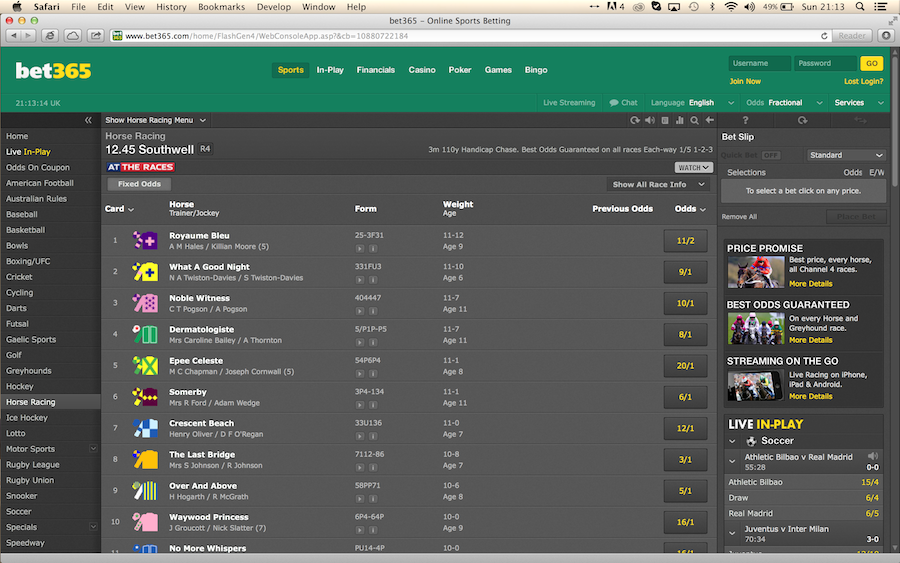The width and height of the screenshot is (900, 563).
Task: Open the WATCH dropdown button
Action: pos(693,168)
